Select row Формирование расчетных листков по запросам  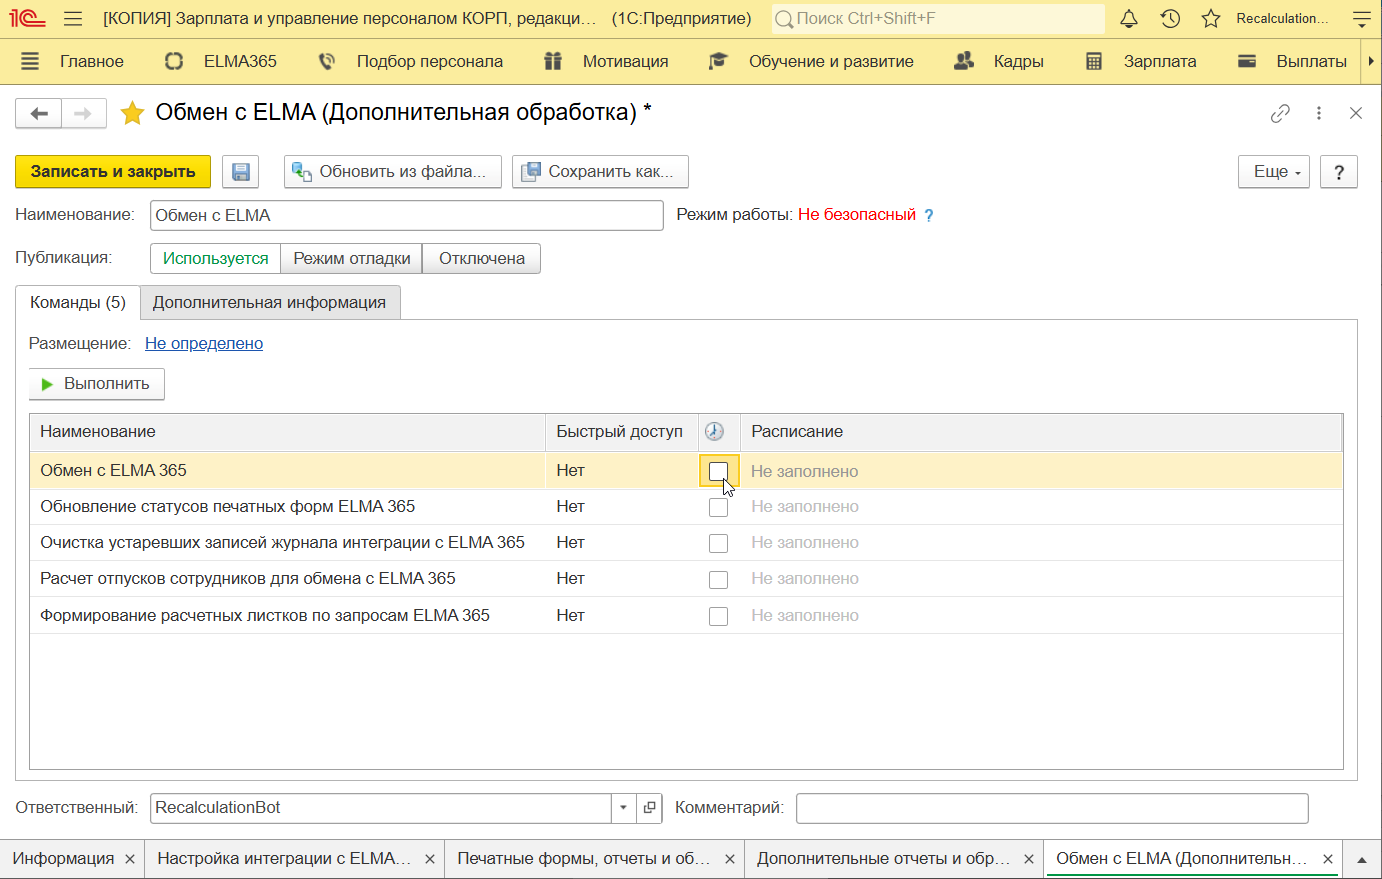point(686,615)
